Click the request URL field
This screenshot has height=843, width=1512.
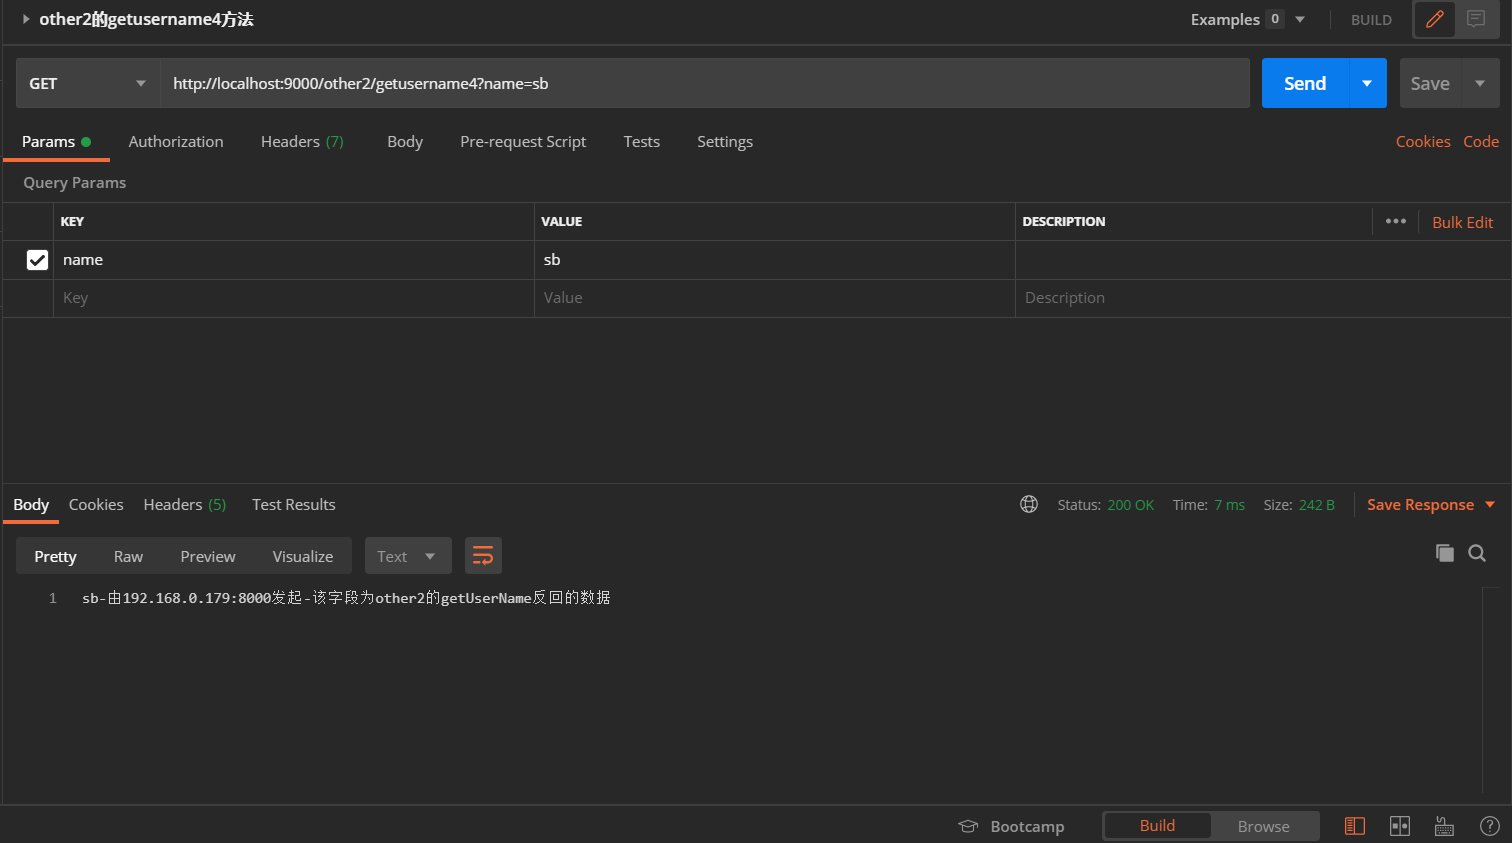pos(705,83)
